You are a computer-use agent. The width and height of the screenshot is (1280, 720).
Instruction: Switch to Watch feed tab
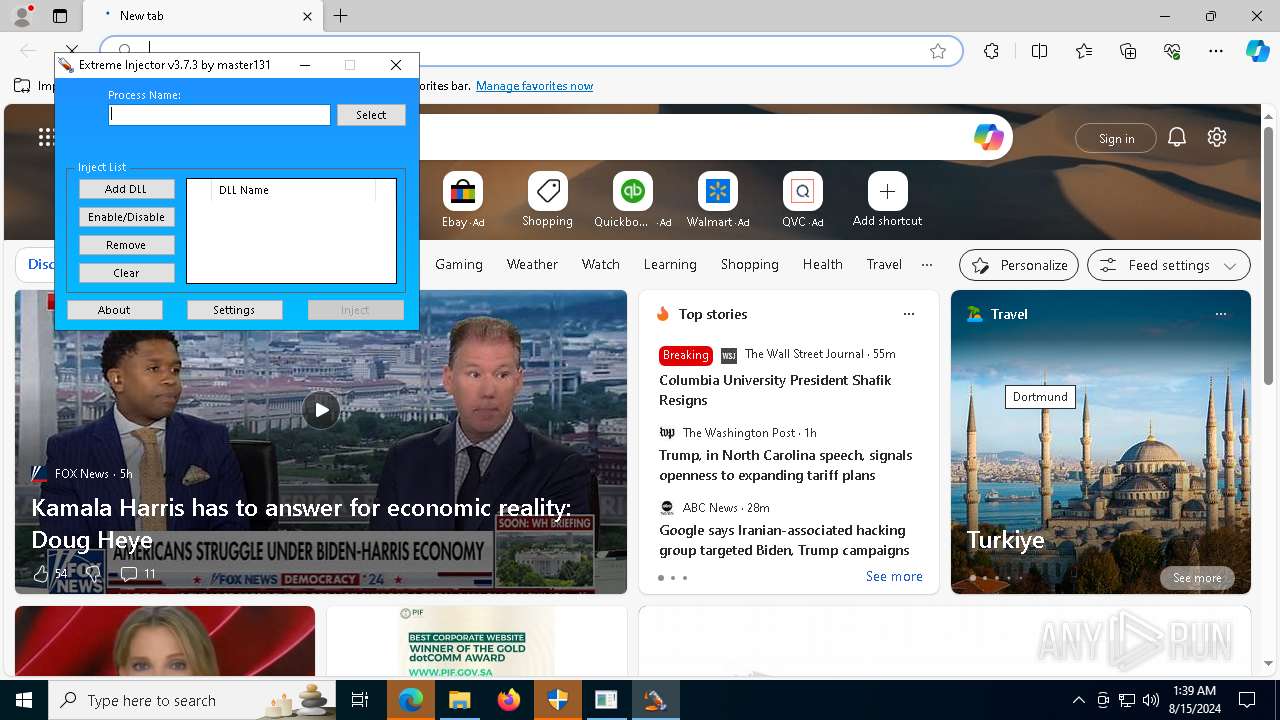pyautogui.click(x=601, y=265)
